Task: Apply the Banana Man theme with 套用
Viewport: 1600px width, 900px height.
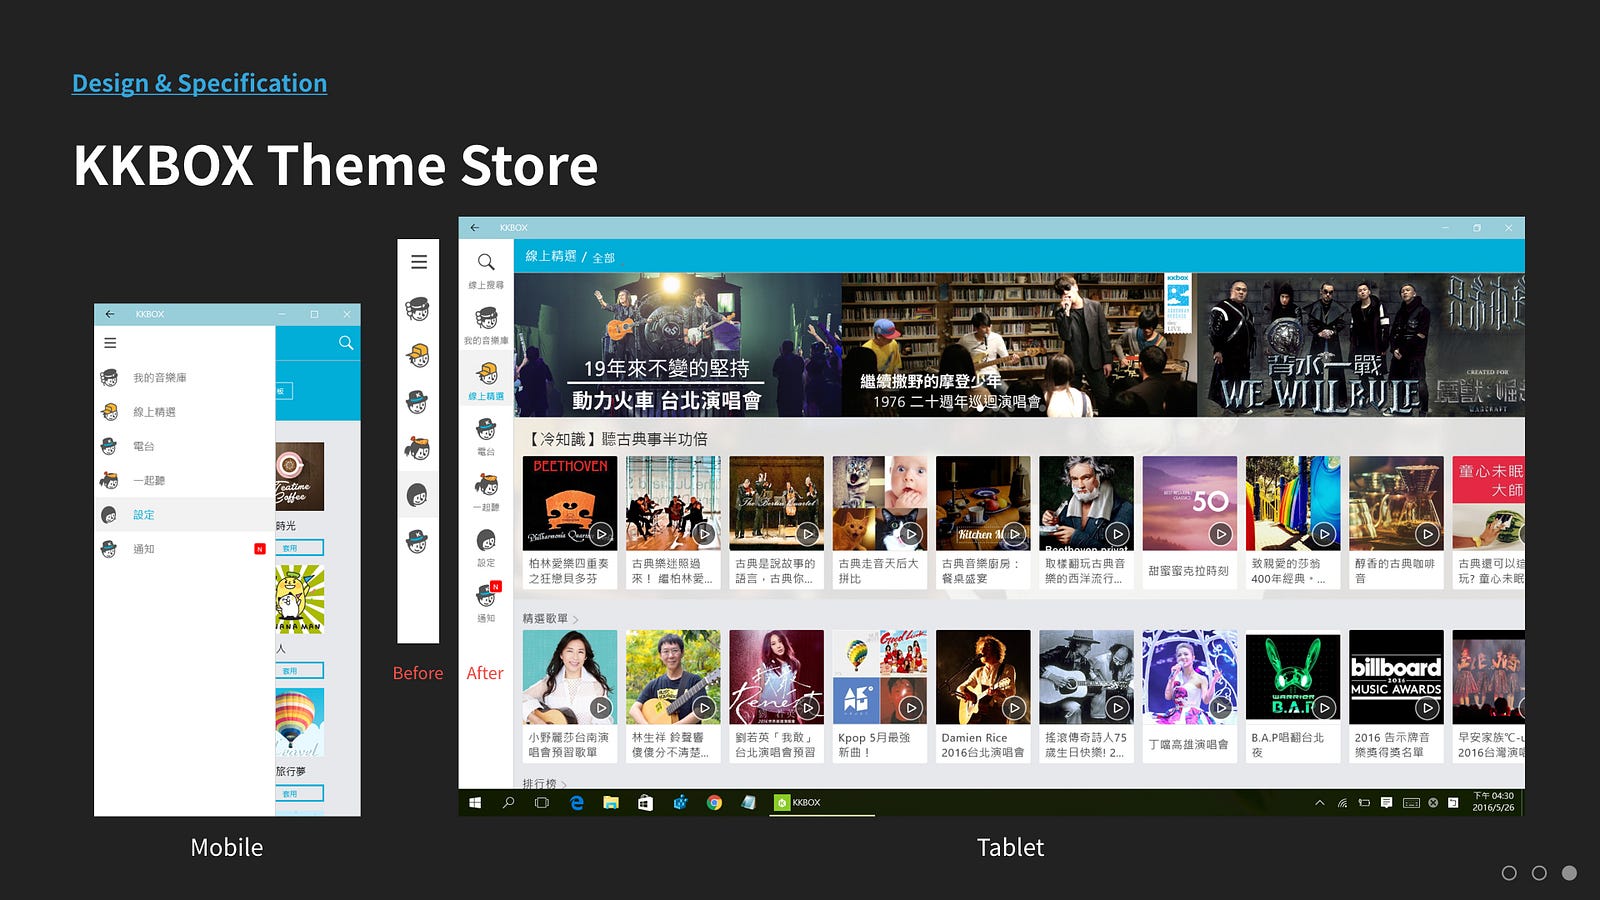Action: click(x=299, y=671)
